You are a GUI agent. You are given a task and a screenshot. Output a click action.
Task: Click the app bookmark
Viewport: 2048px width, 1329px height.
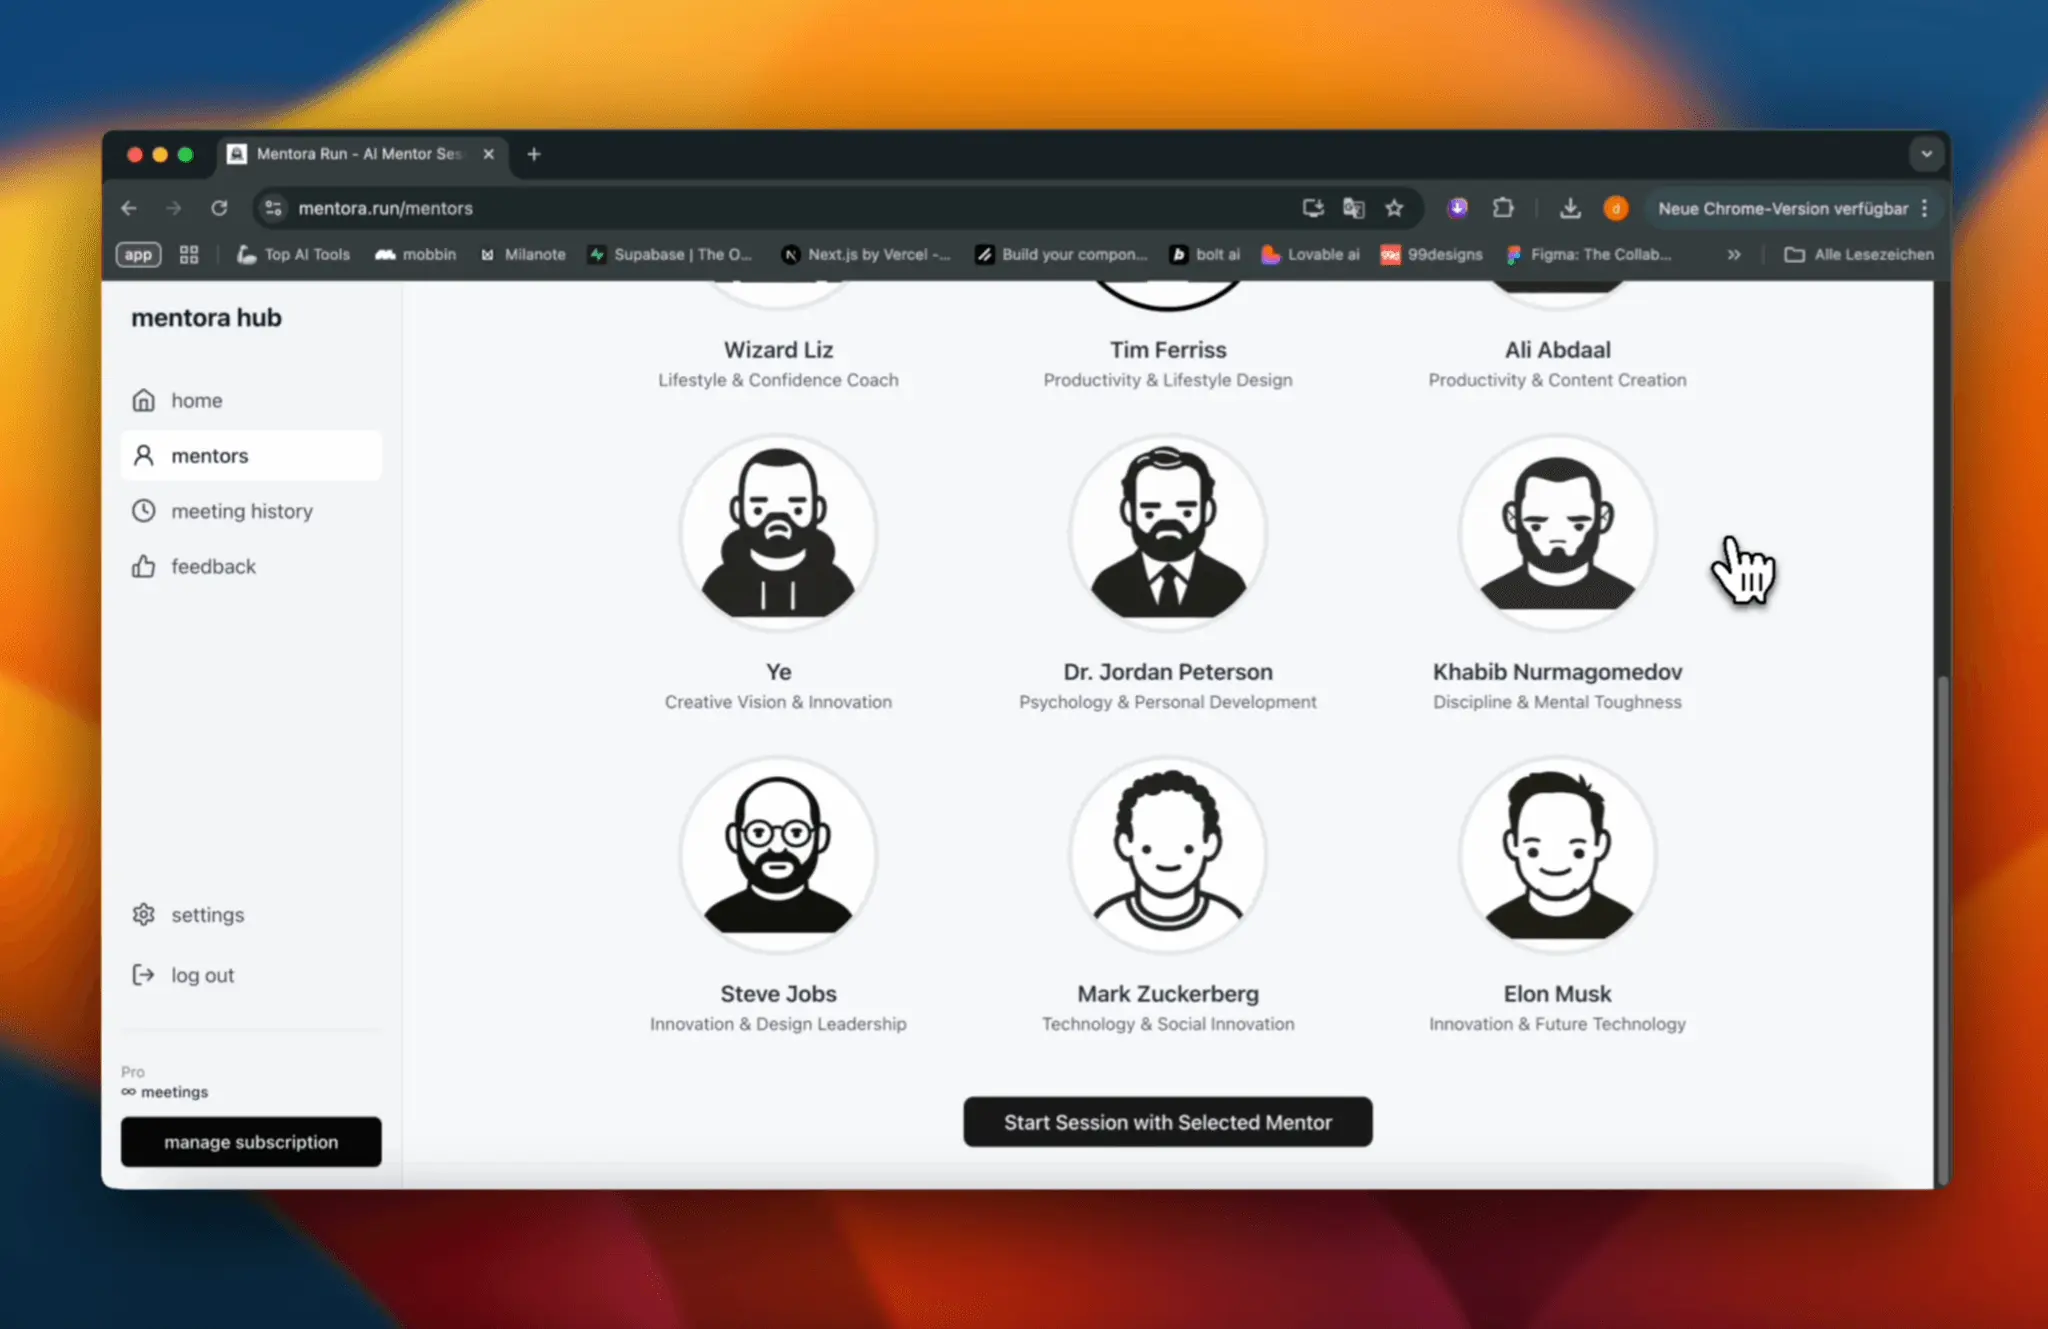pyautogui.click(x=139, y=255)
